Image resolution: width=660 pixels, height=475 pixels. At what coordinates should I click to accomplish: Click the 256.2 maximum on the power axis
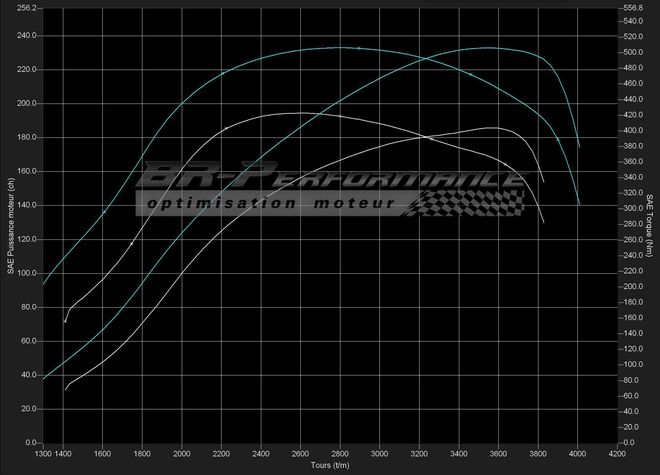26,8
